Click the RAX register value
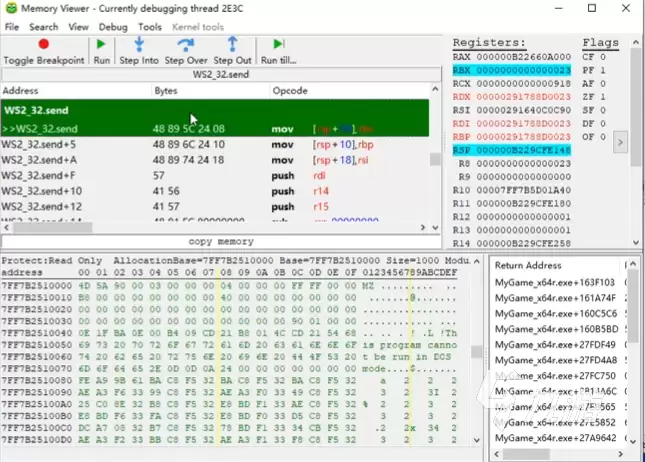645x462 pixels. click(x=524, y=57)
